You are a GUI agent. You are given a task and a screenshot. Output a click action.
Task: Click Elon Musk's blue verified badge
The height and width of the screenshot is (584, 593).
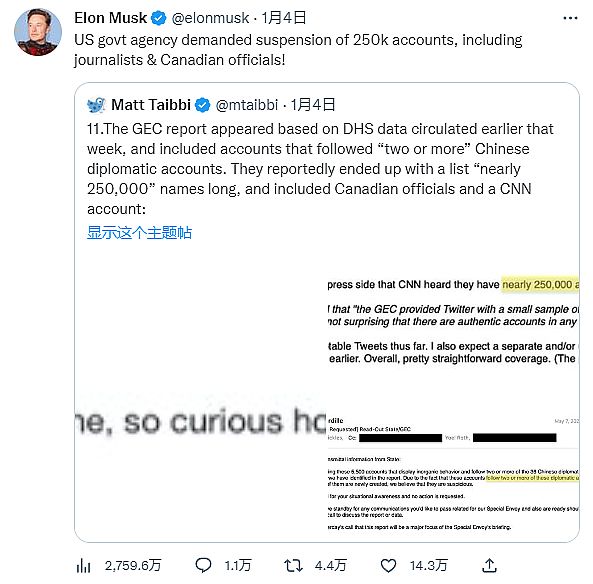[x=158, y=18]
